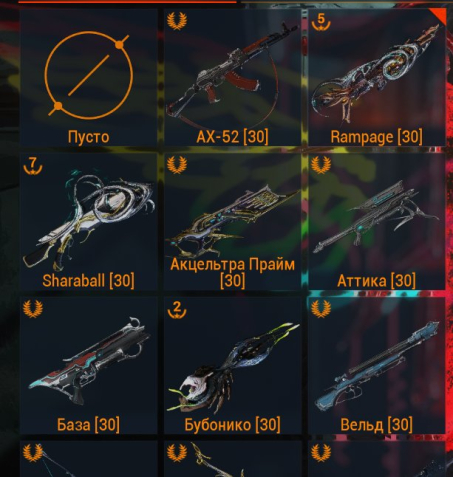Pick the Бубонико weapon image

click(x=233, y=367)
